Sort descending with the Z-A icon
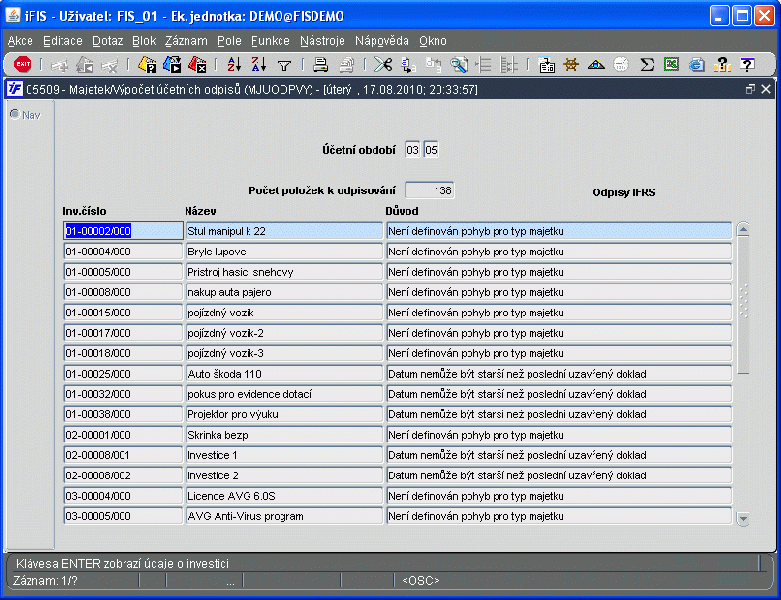The height and width of the screenshot is (600, 781). click(x=259, y=65)
